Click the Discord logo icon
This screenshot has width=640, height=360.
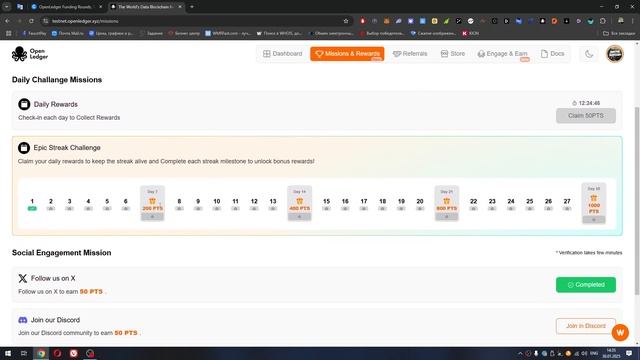[x=23, y=320]
